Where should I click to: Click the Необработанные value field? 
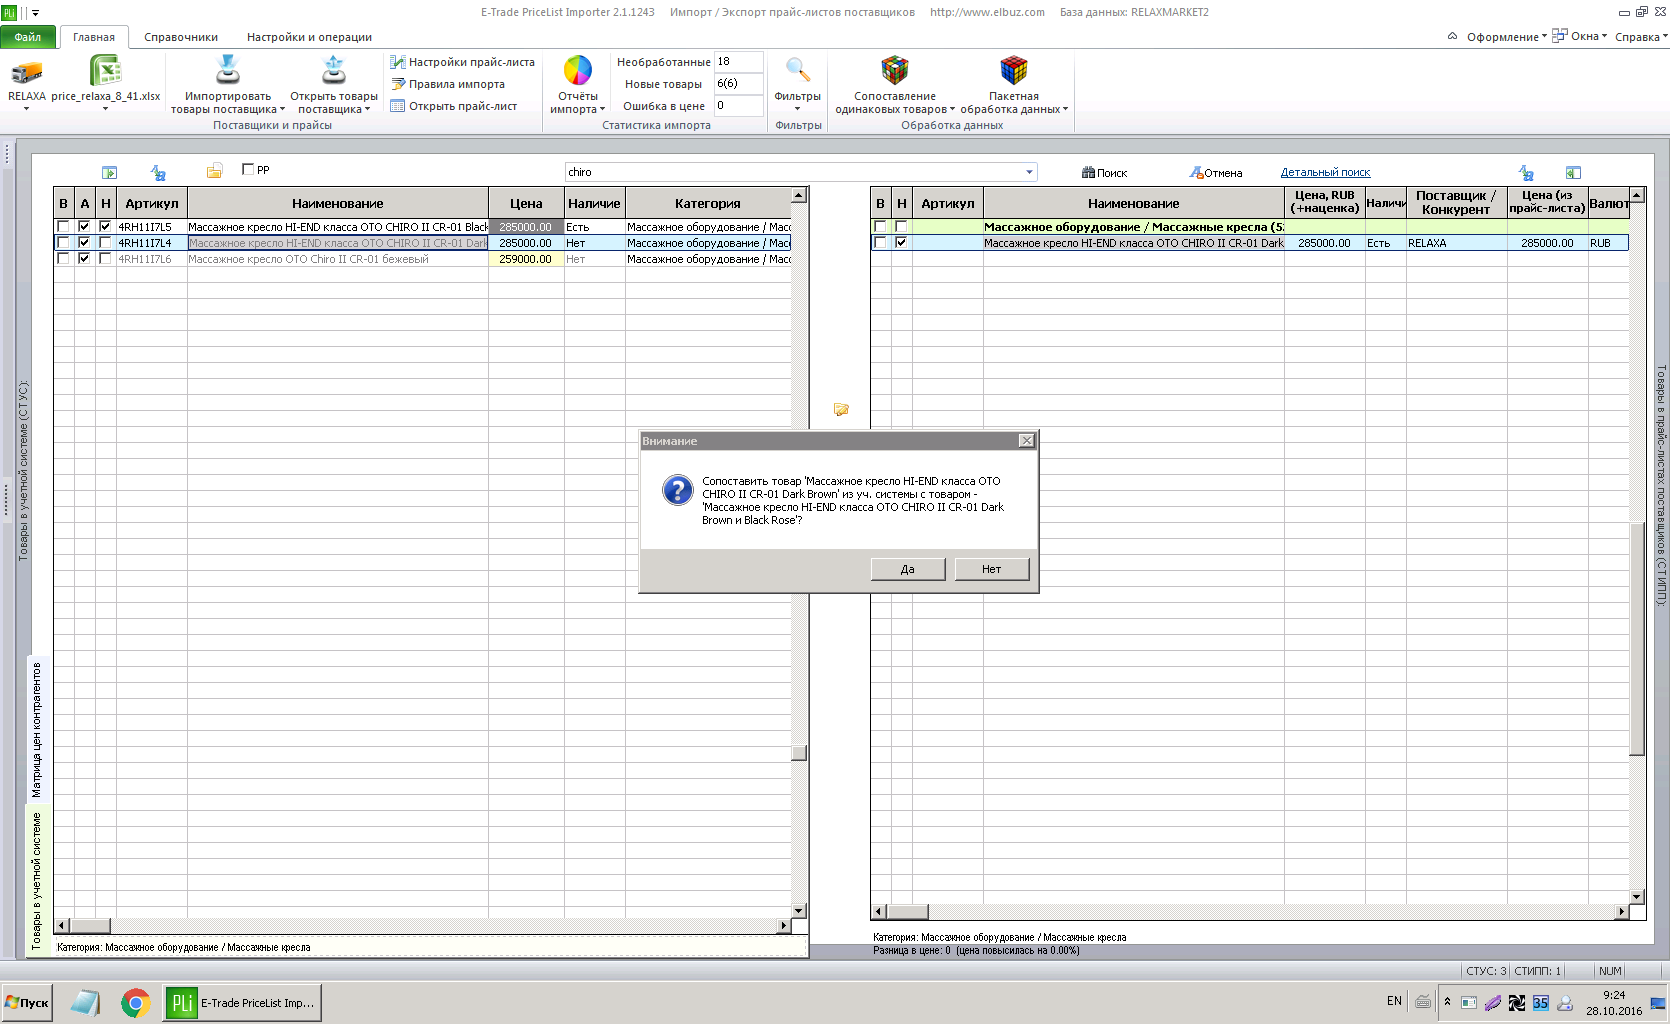pos(738,62)
